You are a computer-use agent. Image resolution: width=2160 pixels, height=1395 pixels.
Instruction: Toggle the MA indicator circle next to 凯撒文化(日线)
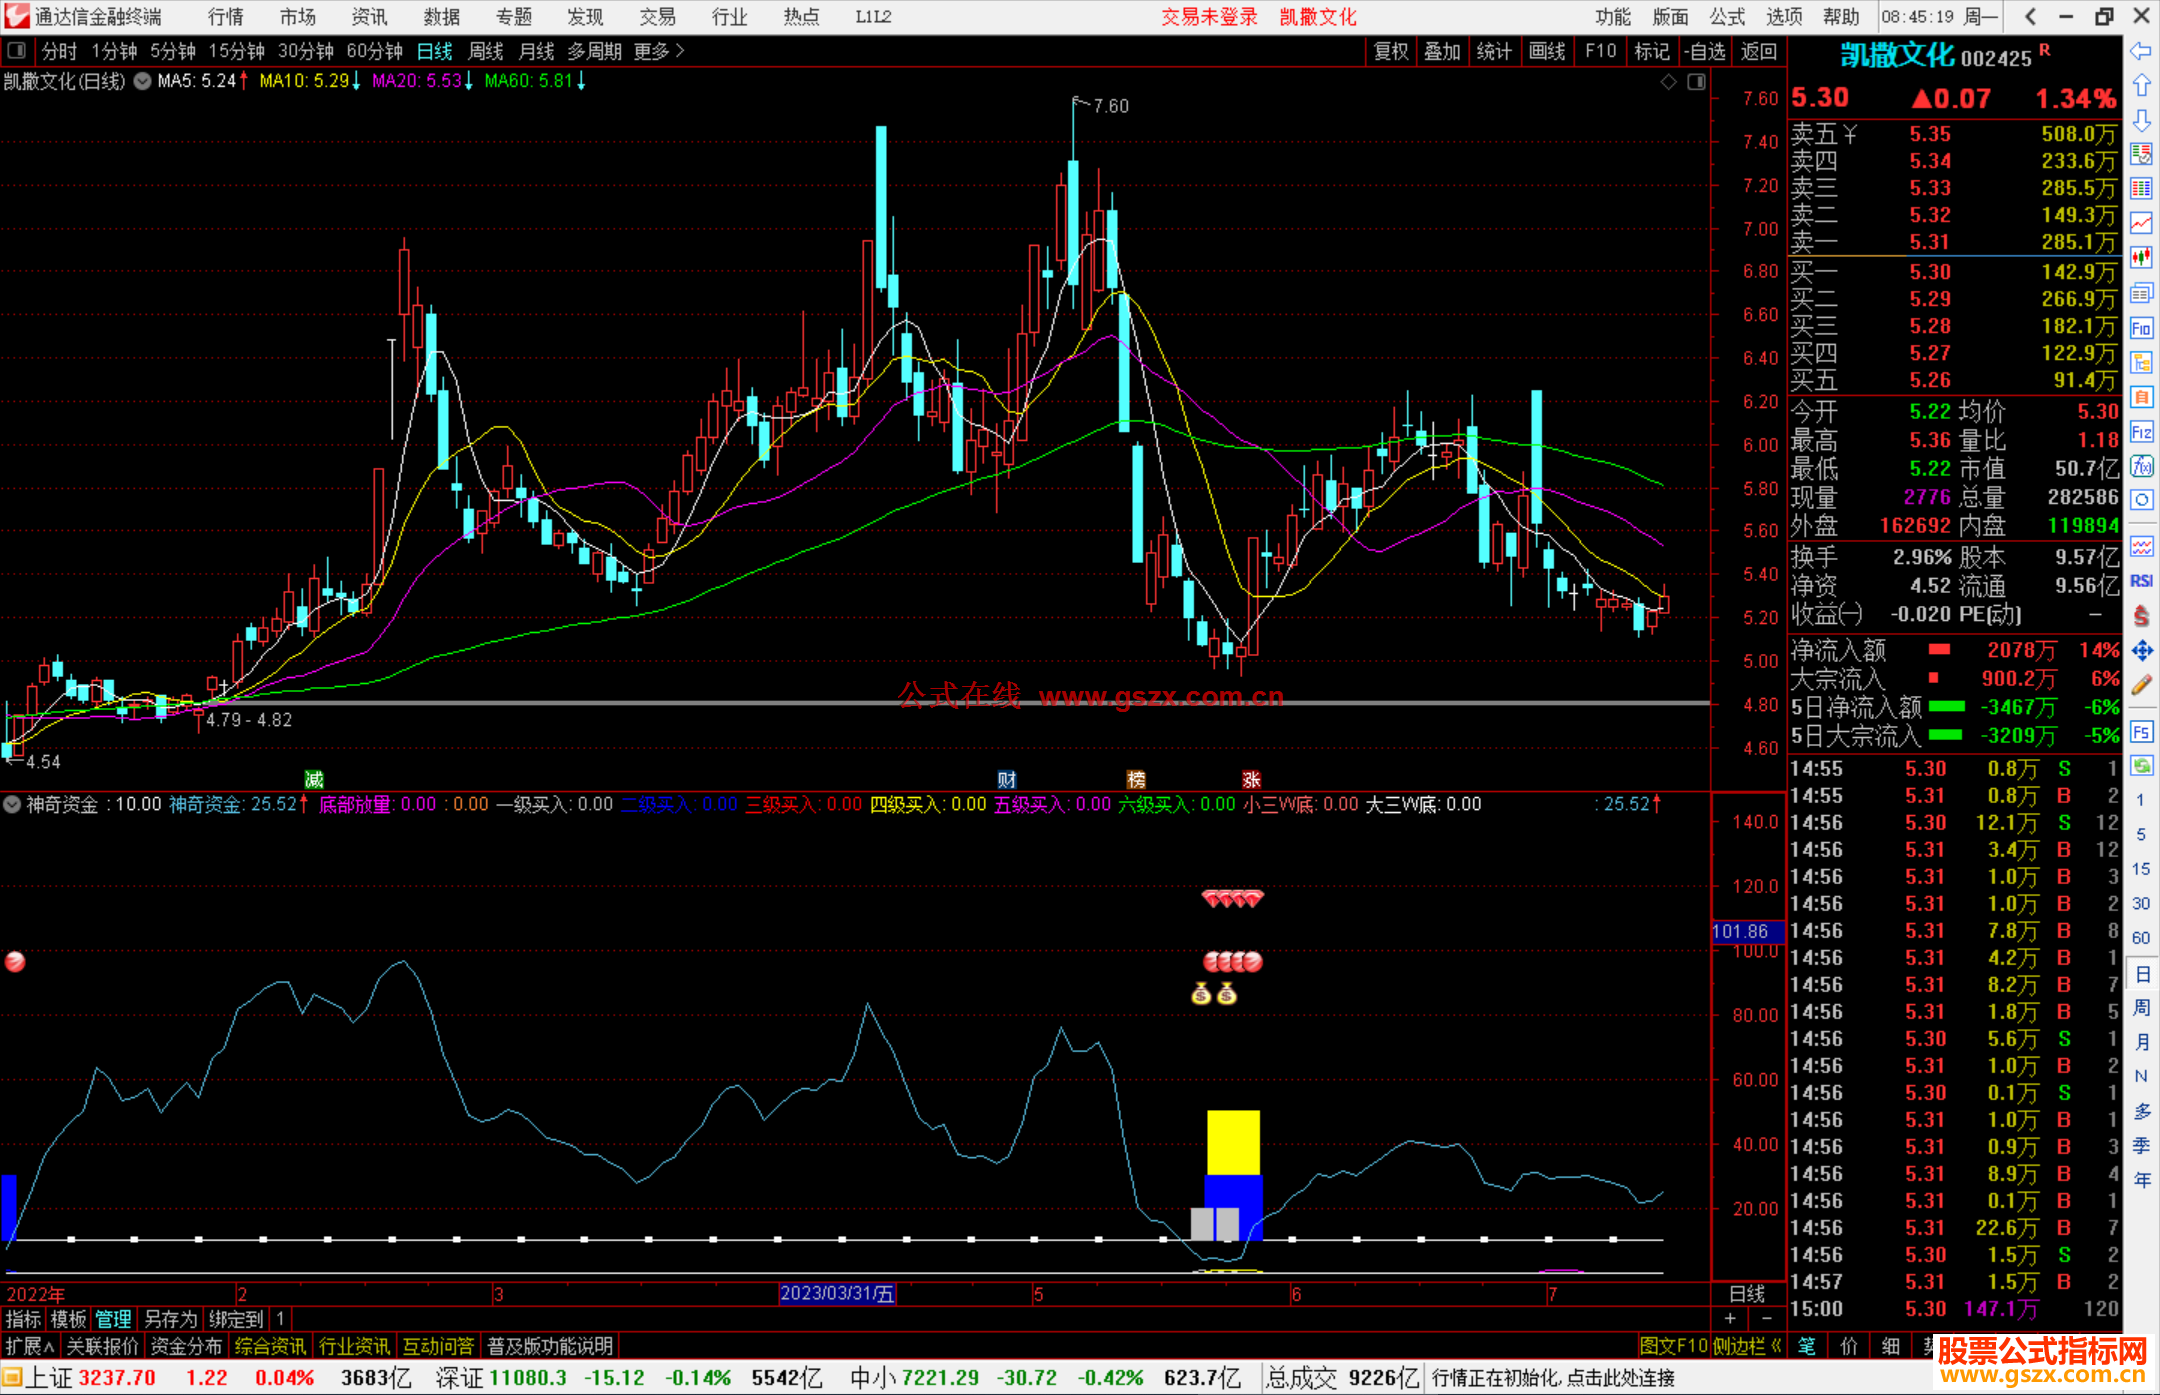[x=143, y=81]
